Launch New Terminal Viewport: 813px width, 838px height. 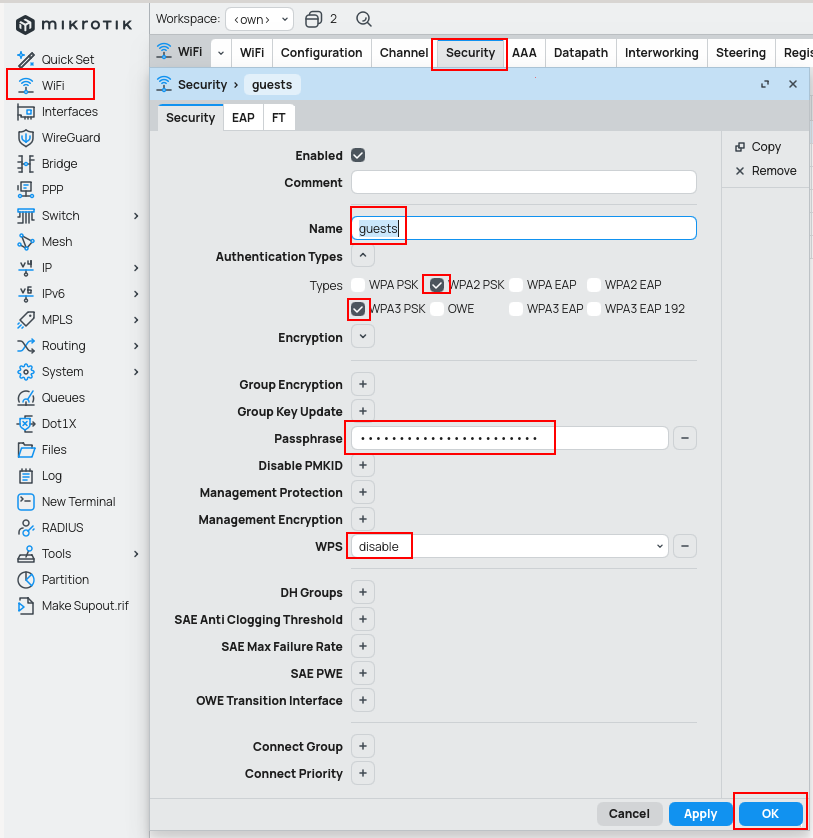(66, 502)
